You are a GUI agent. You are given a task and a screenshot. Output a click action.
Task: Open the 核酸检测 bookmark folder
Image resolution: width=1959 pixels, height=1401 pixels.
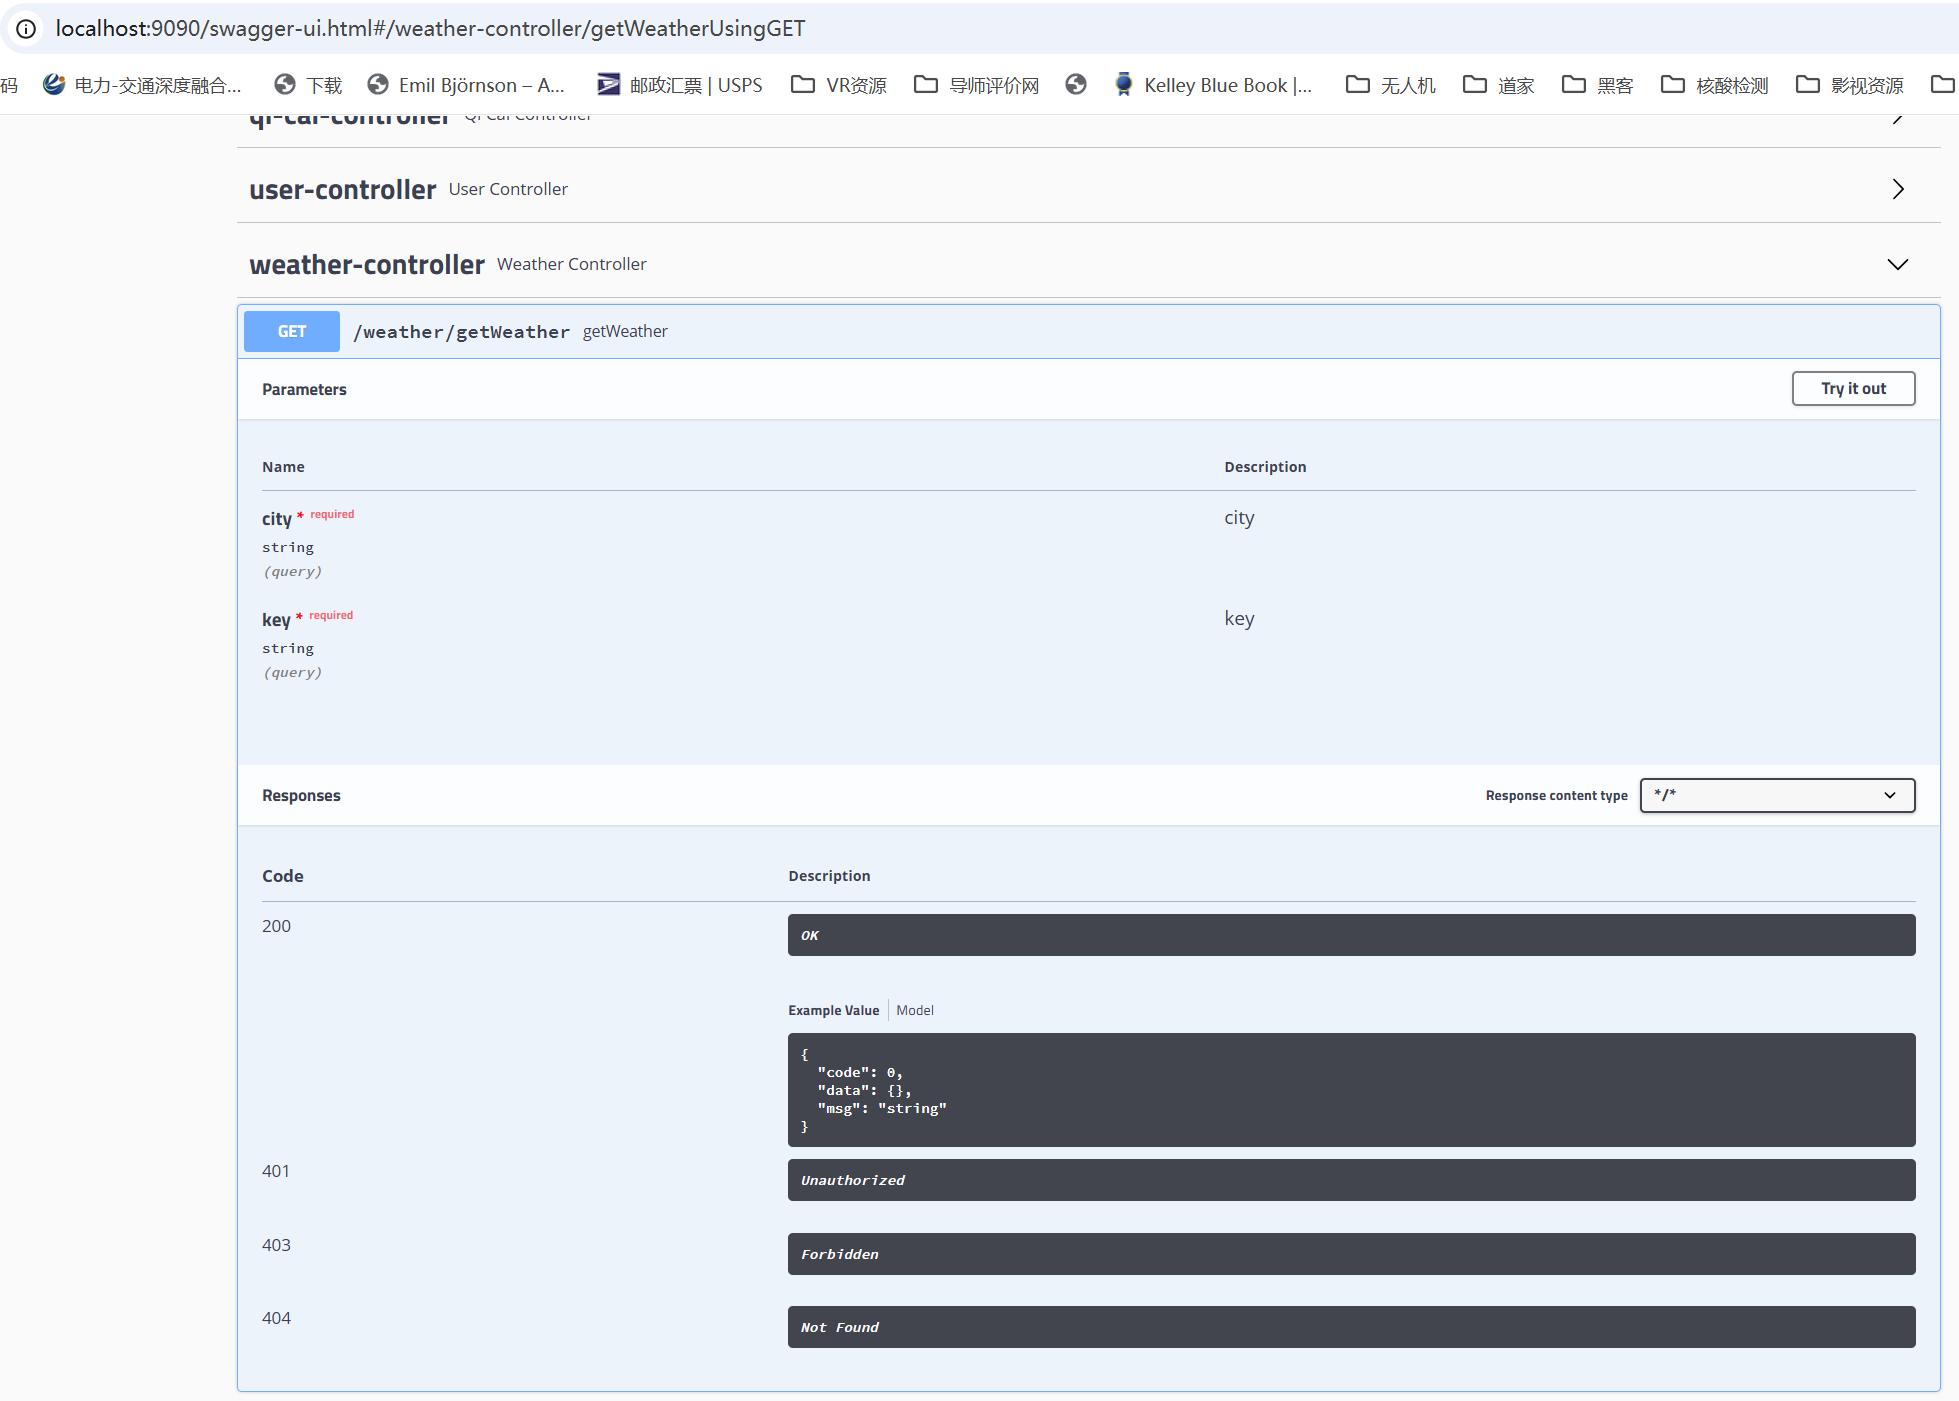coord(1715,85)
